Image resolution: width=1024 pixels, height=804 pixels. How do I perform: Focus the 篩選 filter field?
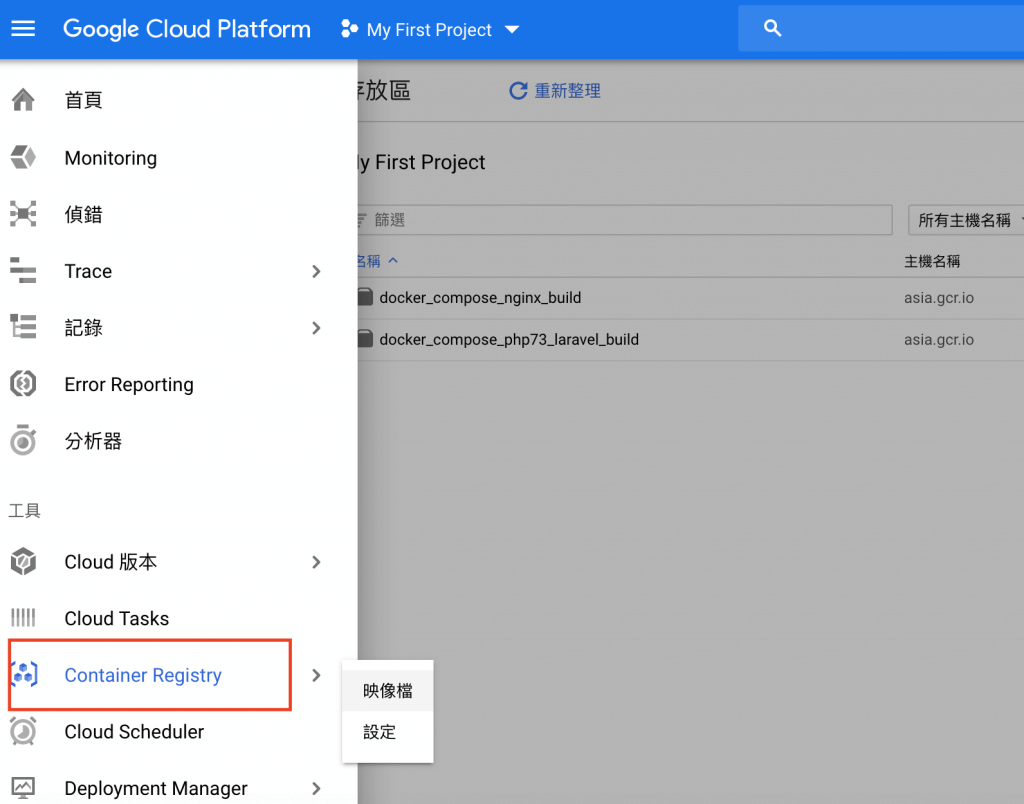click(x=624, y=220)
